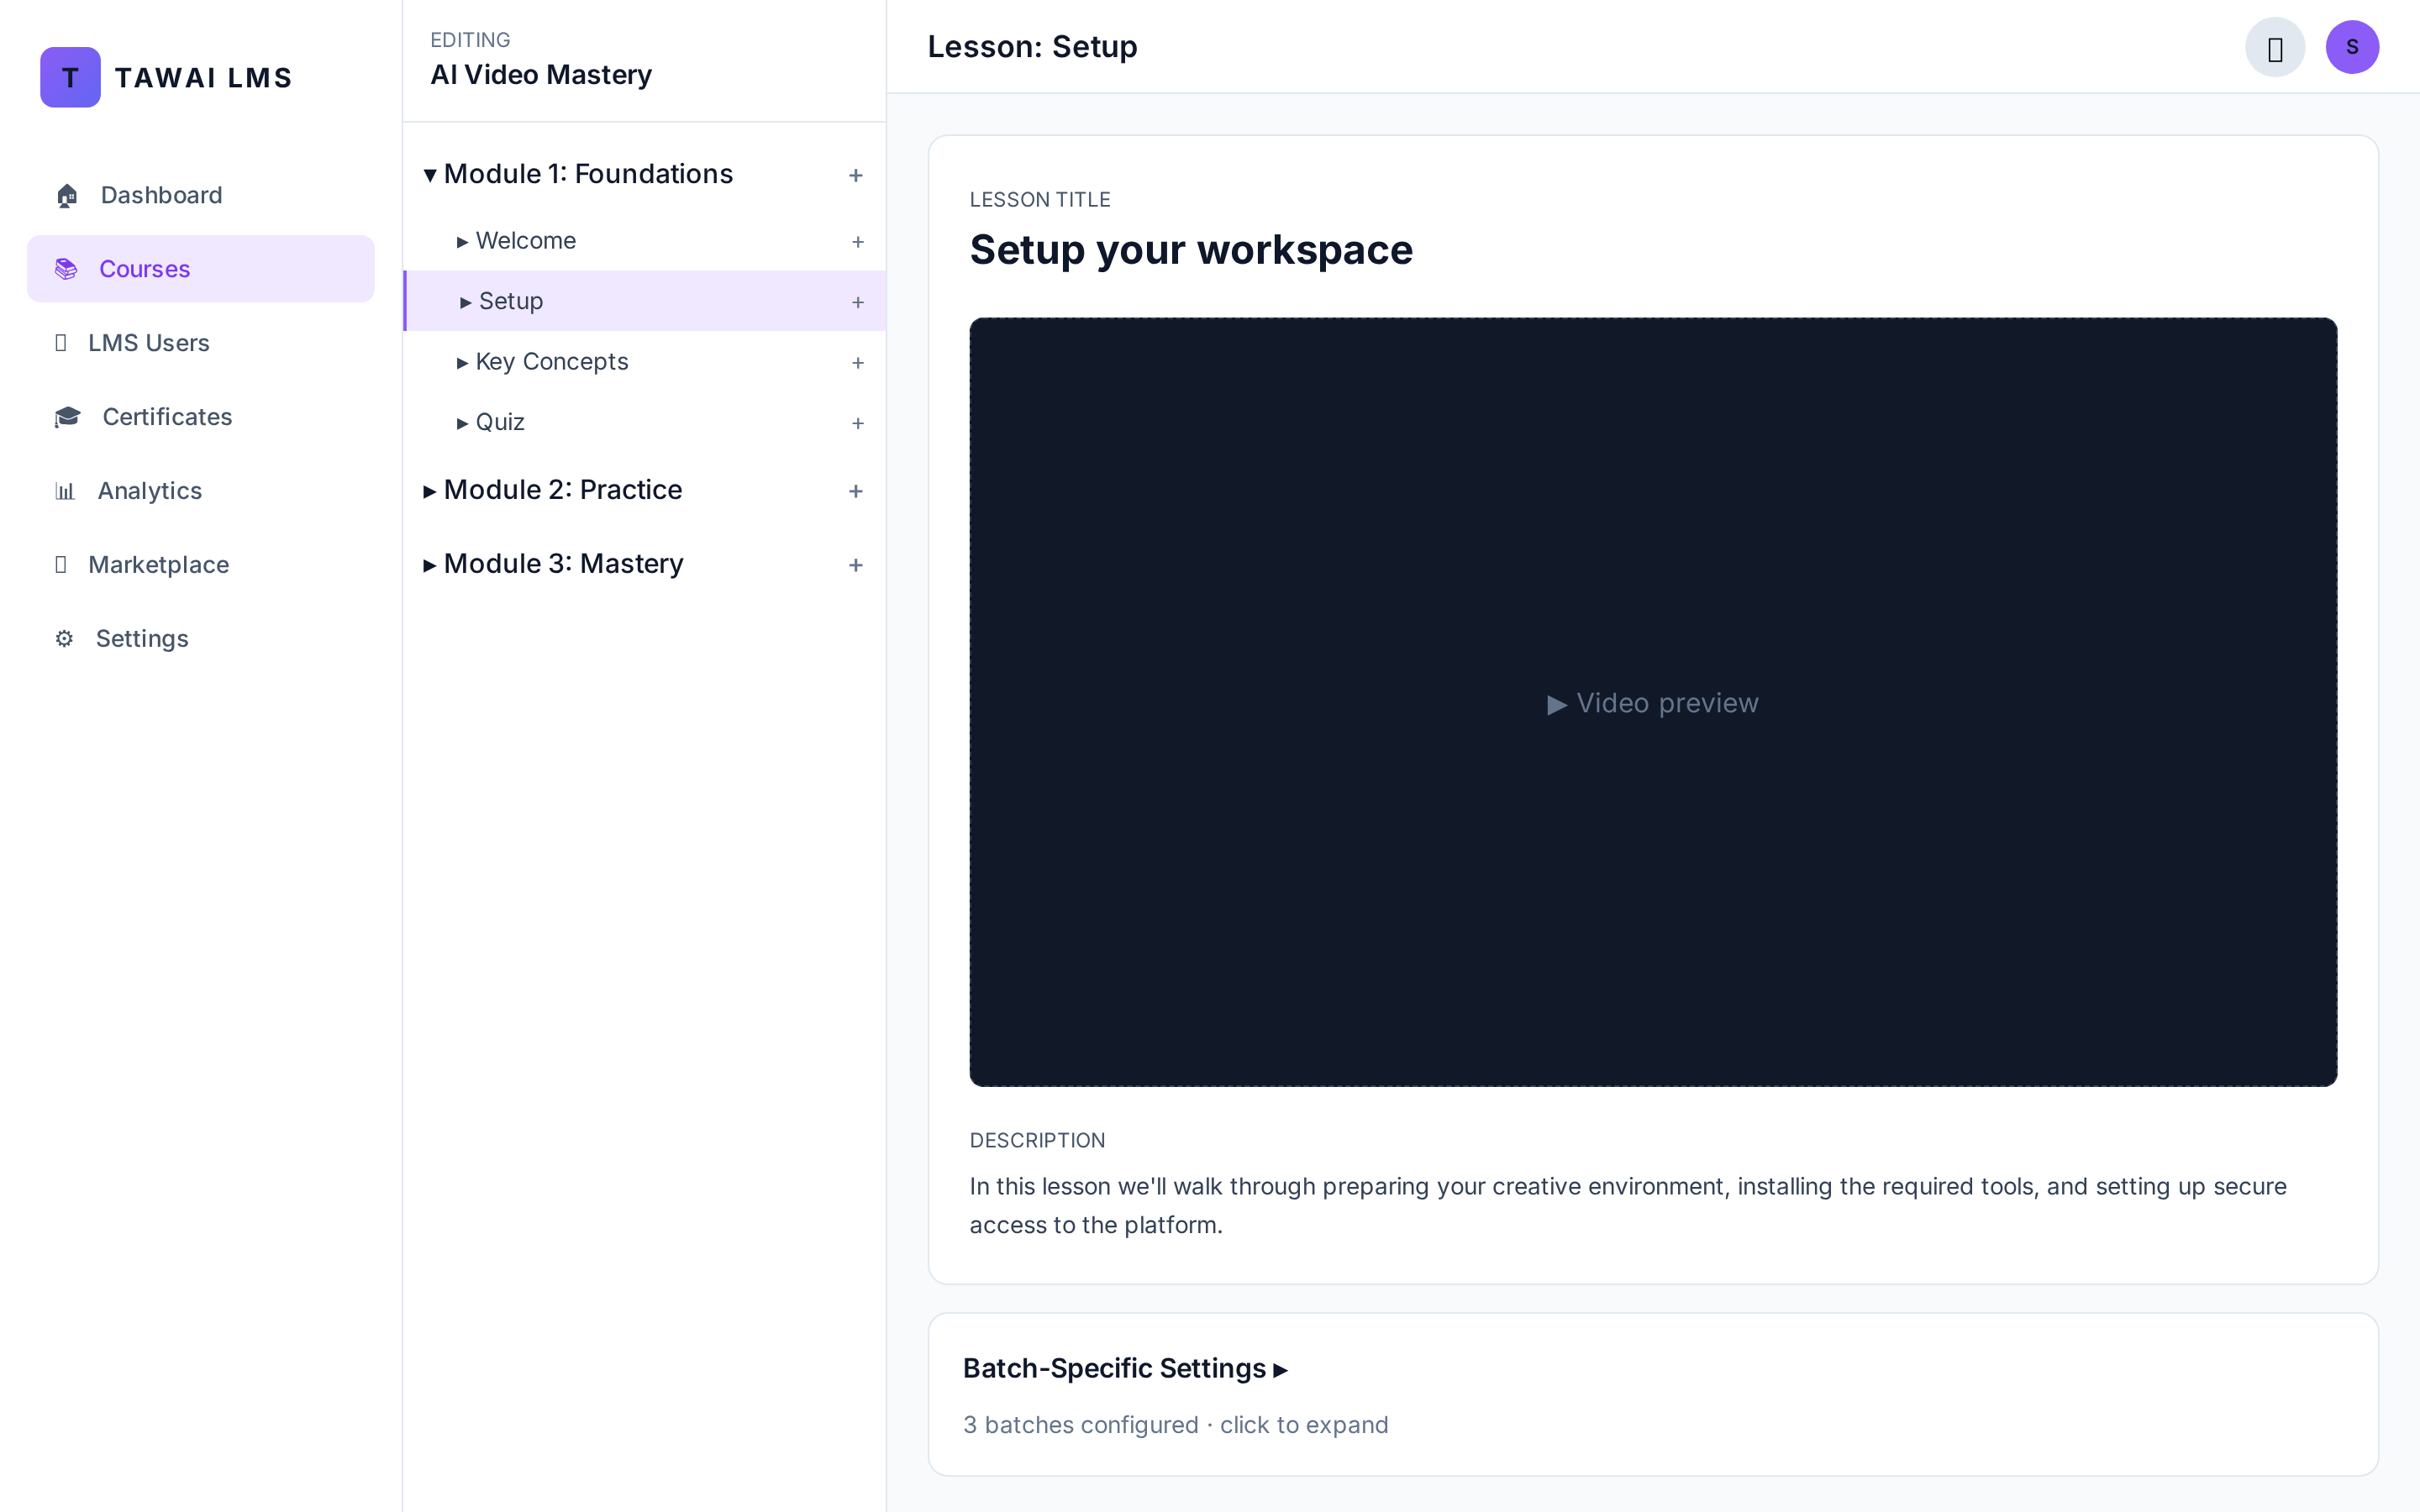Click the Courses books icon
2420x1512 pixels.
pyautogui.click(x=66, y=269)
